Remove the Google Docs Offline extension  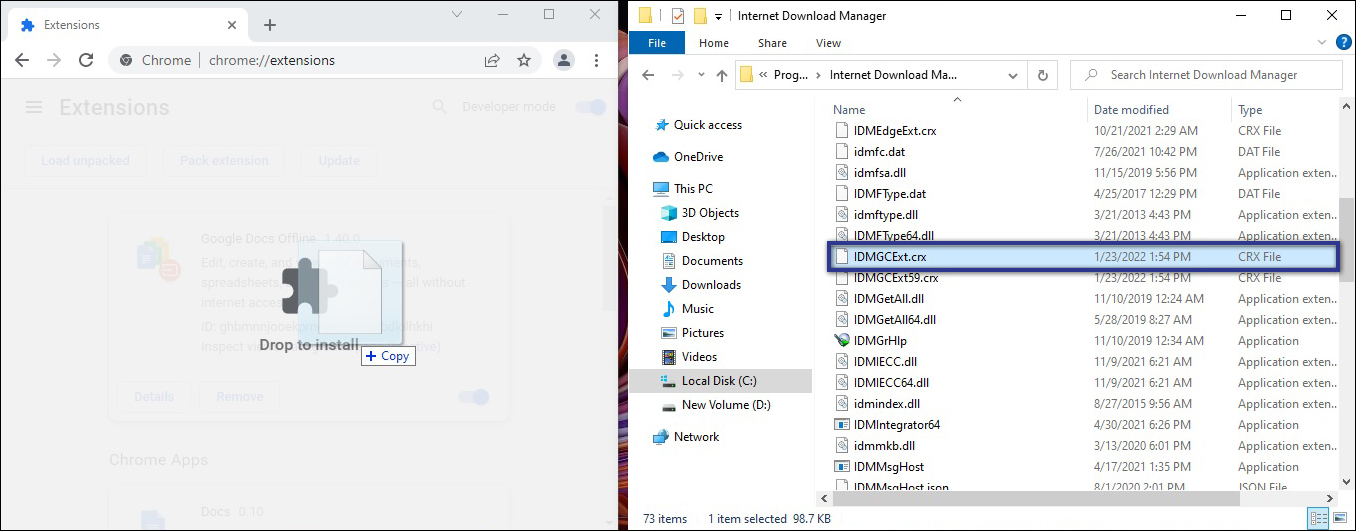240,396
